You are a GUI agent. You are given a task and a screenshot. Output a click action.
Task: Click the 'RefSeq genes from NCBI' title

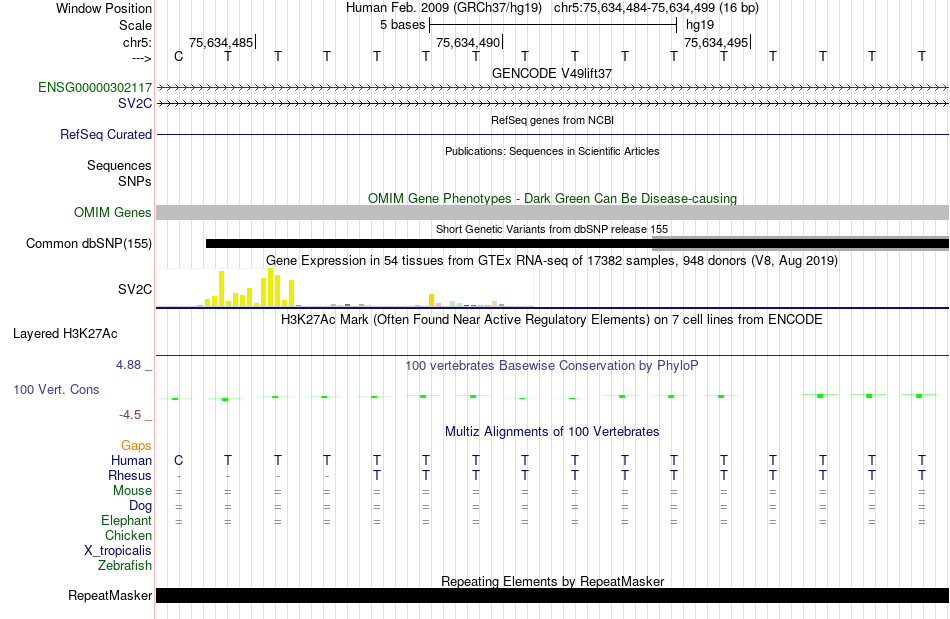552,120
